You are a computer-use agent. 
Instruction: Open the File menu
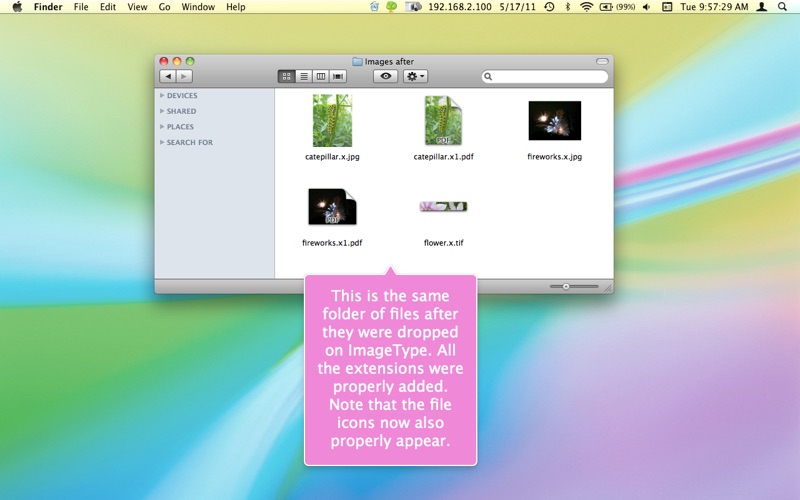pyautogui.click(x=81, y=7)
